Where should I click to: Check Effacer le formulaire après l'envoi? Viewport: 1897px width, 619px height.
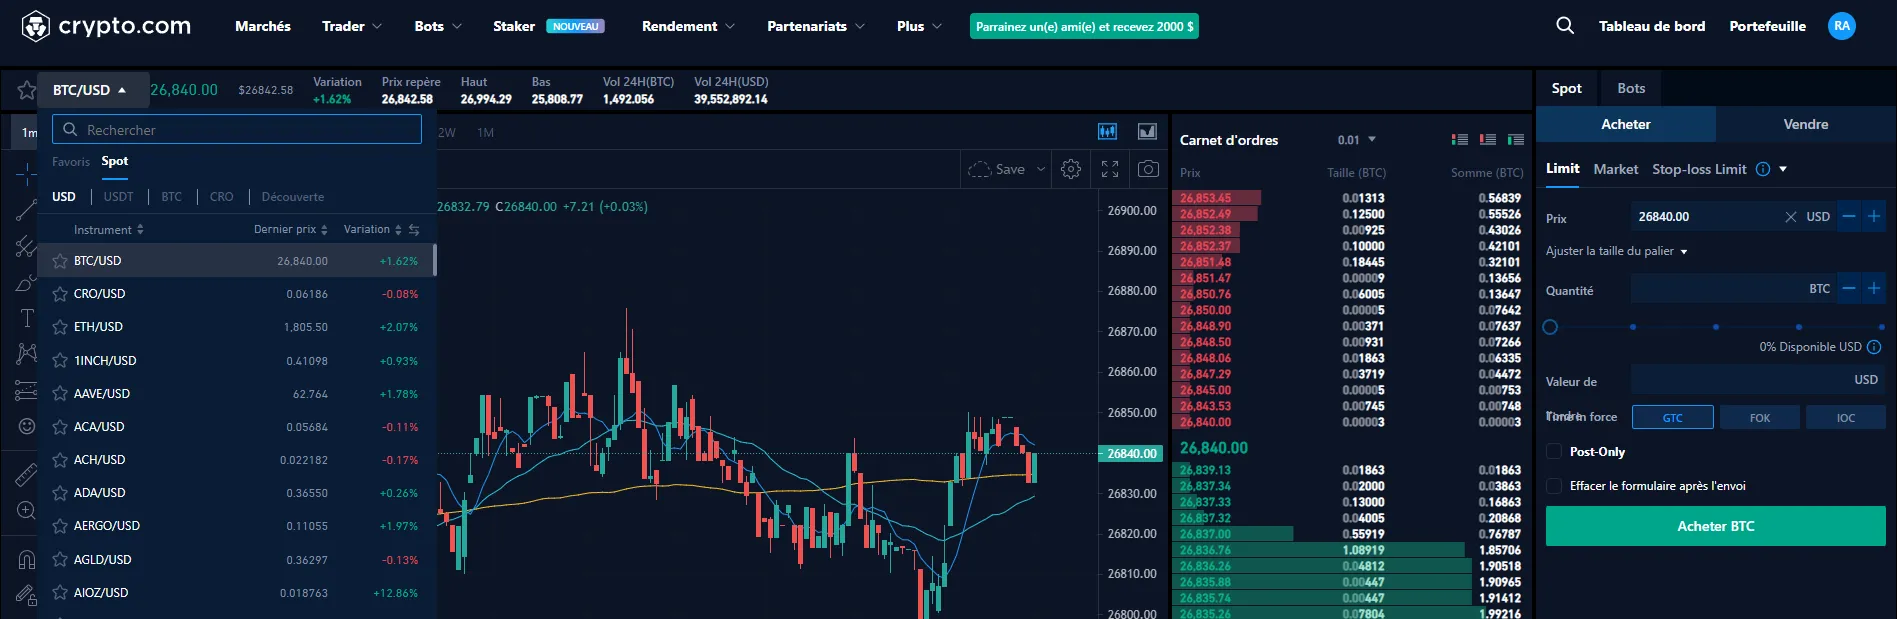point(1554,486)
